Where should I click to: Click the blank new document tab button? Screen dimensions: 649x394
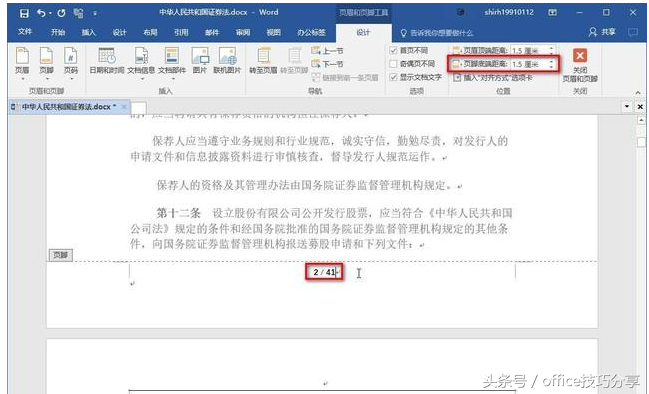[x=139, y=108]
